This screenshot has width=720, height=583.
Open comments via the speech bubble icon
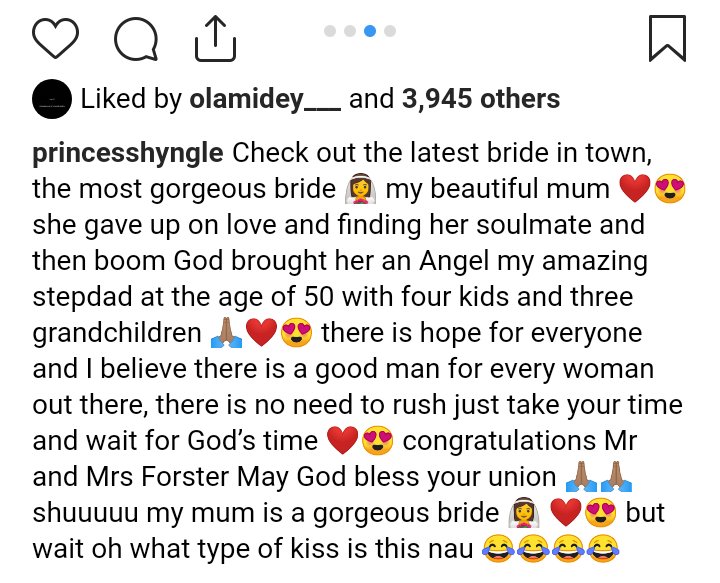[x=136, y=39]
